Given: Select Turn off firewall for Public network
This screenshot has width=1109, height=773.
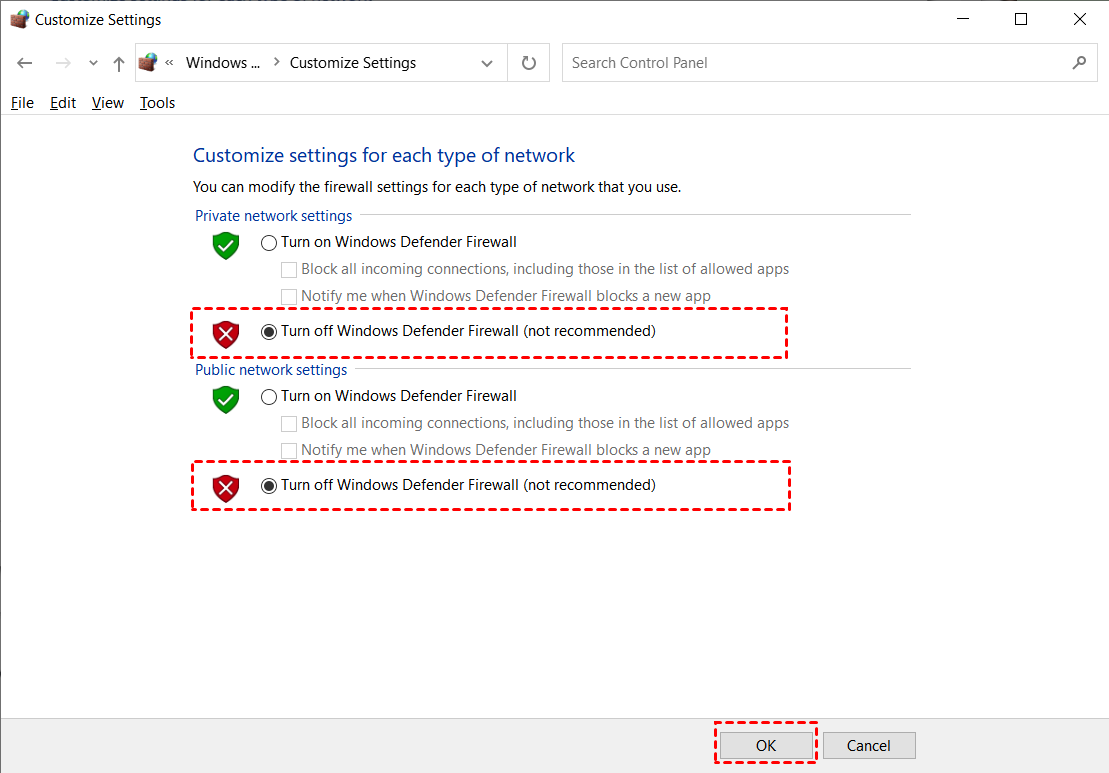Looking at the screenshot, I should click(269, 486).
